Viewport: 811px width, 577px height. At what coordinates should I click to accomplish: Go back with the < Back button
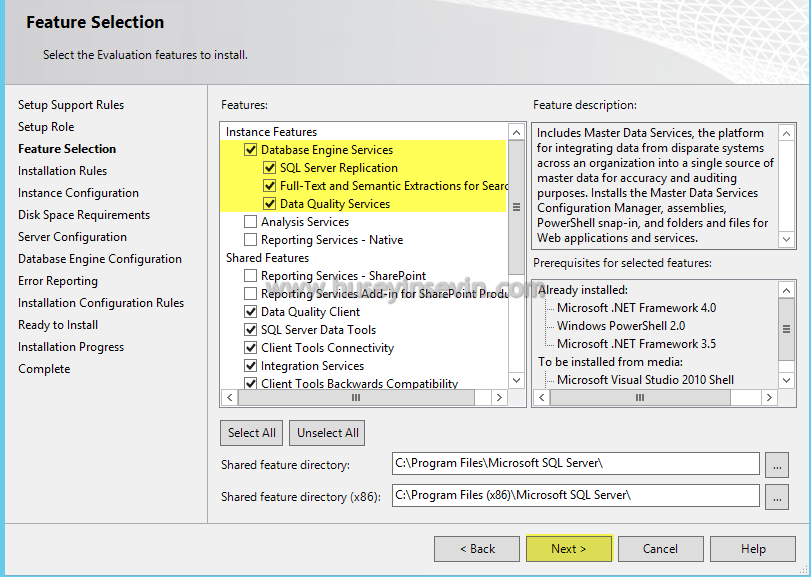pos(477,549)
